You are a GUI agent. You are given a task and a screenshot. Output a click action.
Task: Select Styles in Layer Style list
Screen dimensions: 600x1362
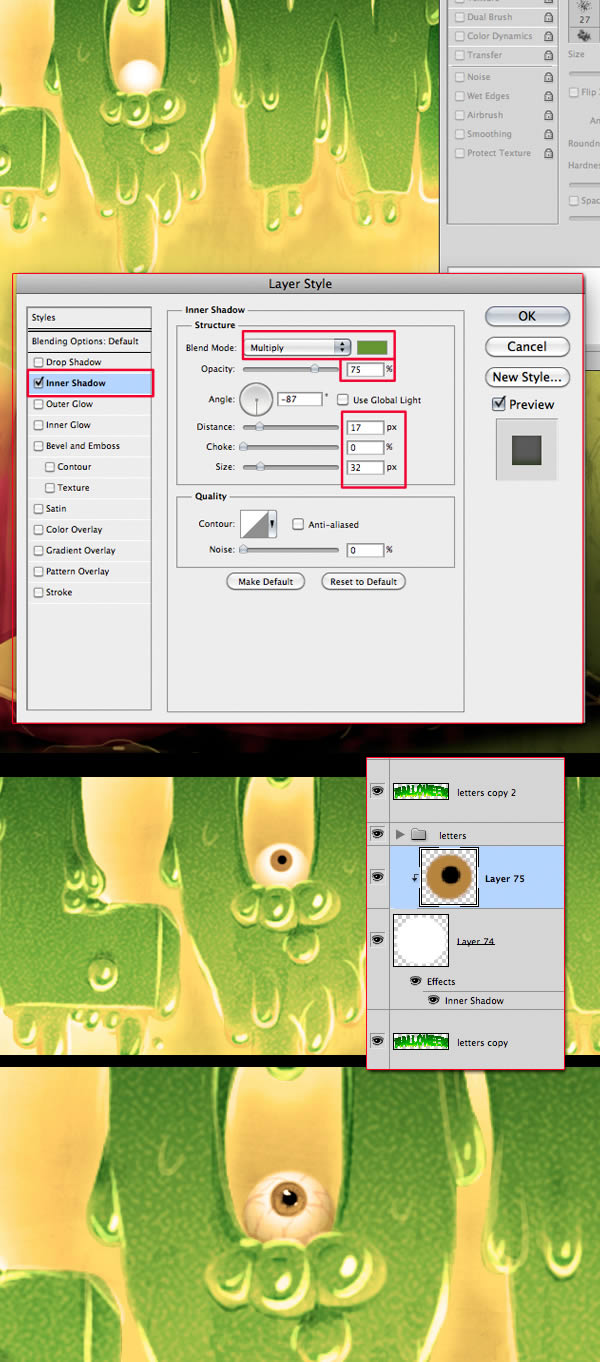tap(90, 318)
